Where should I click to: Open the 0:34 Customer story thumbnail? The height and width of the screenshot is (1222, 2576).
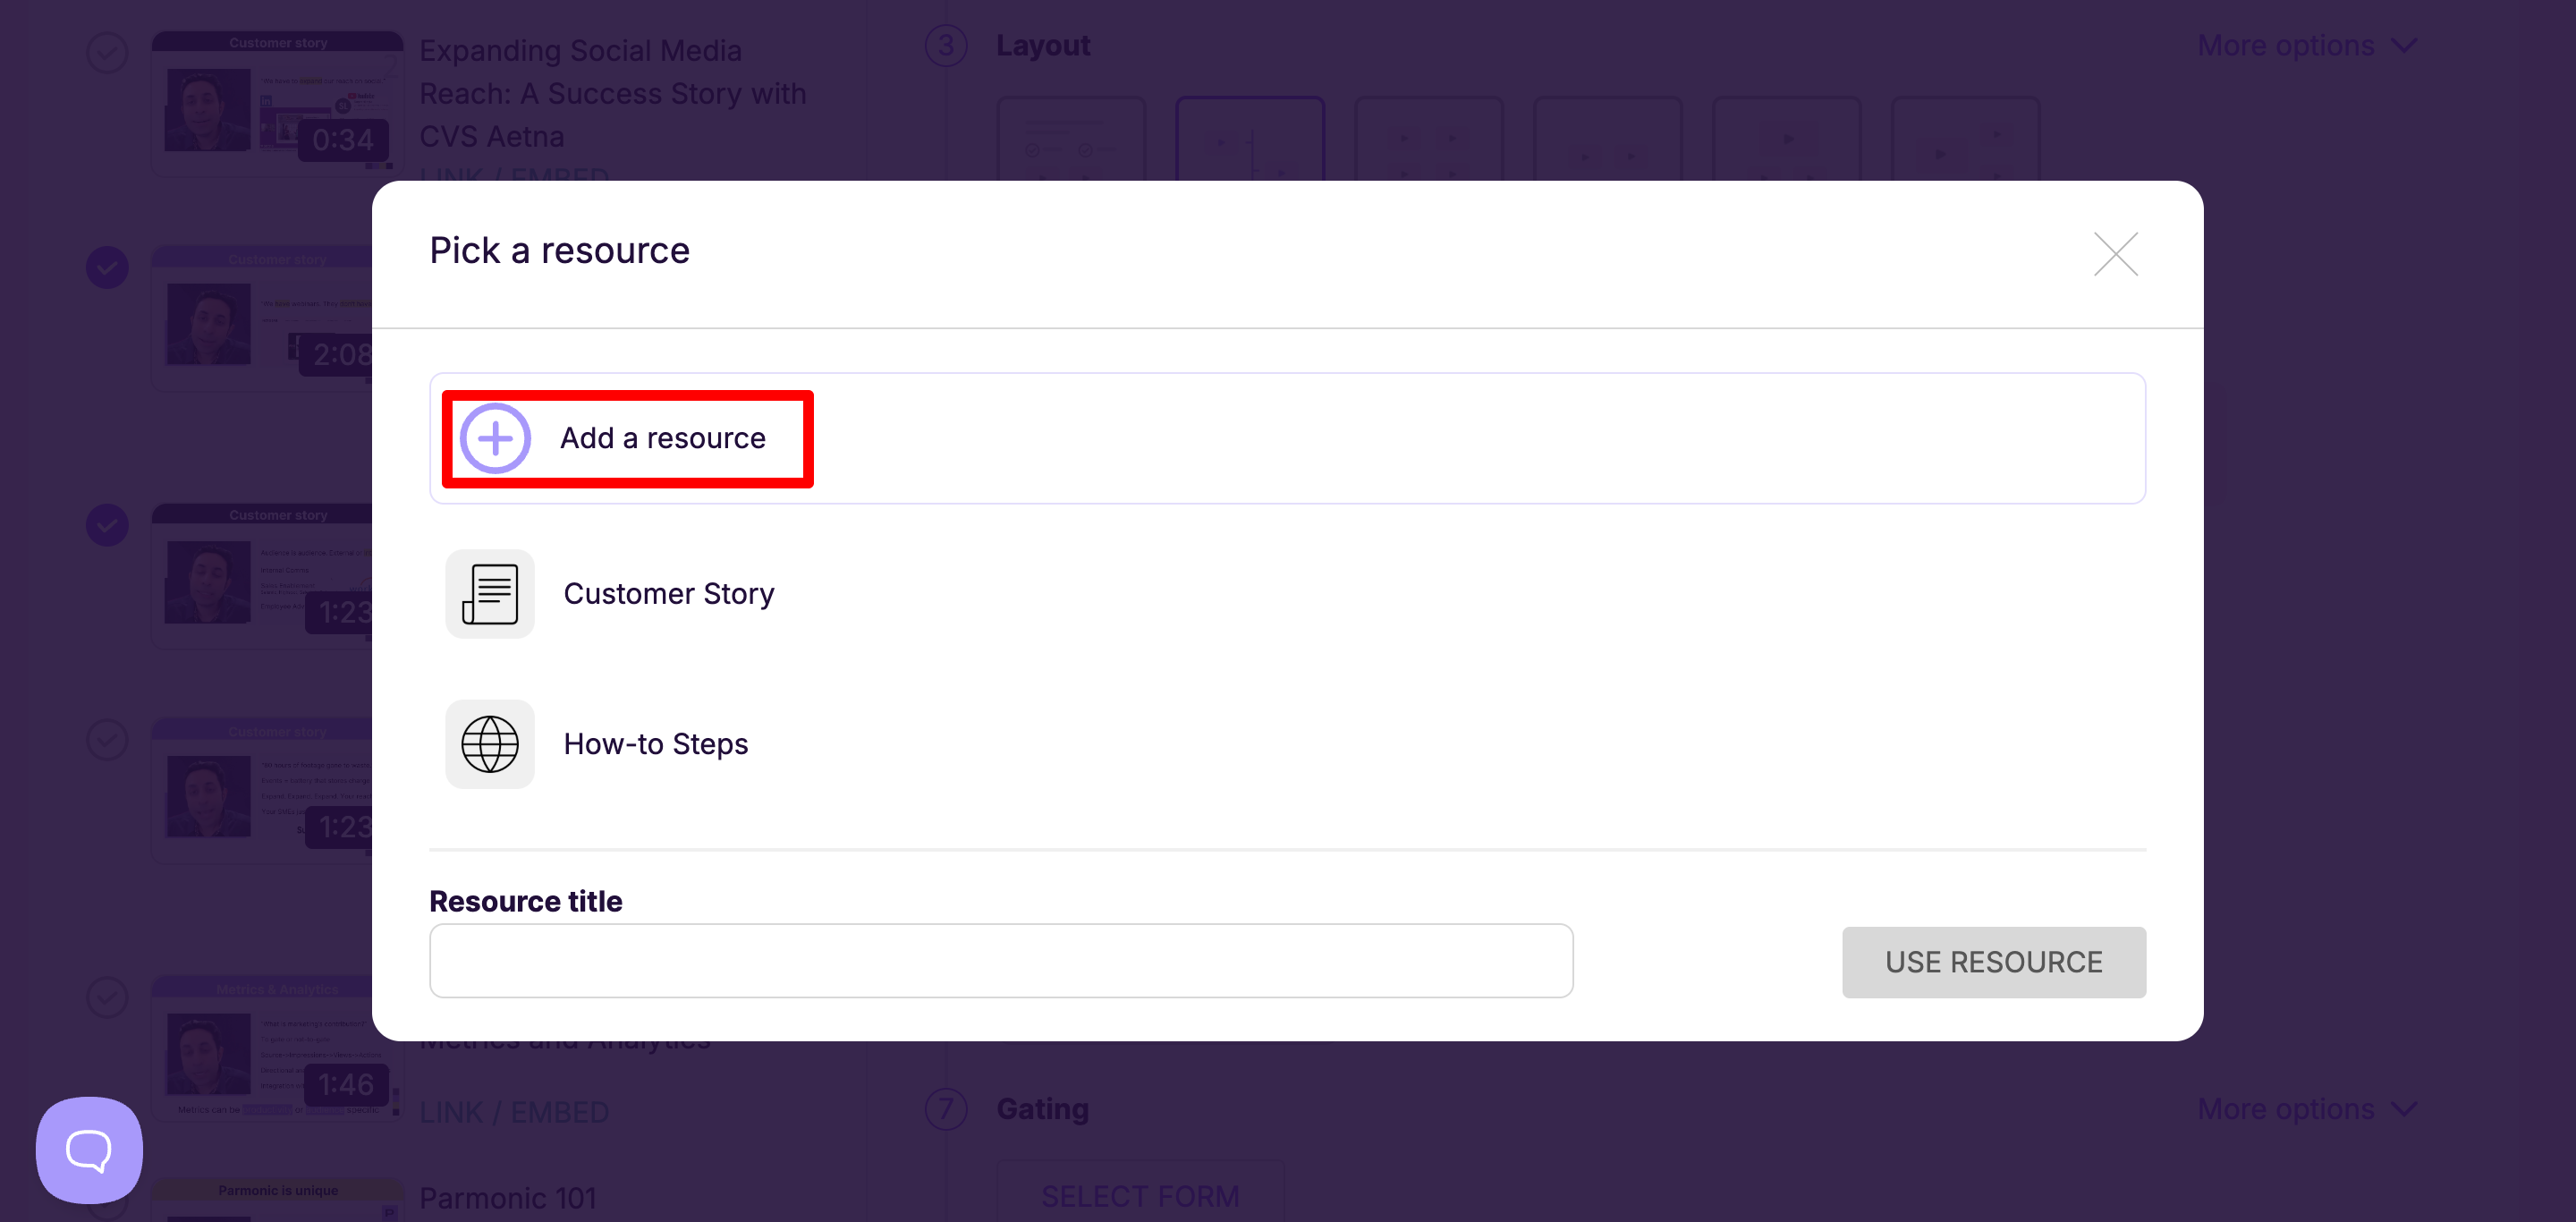(278, 104)
